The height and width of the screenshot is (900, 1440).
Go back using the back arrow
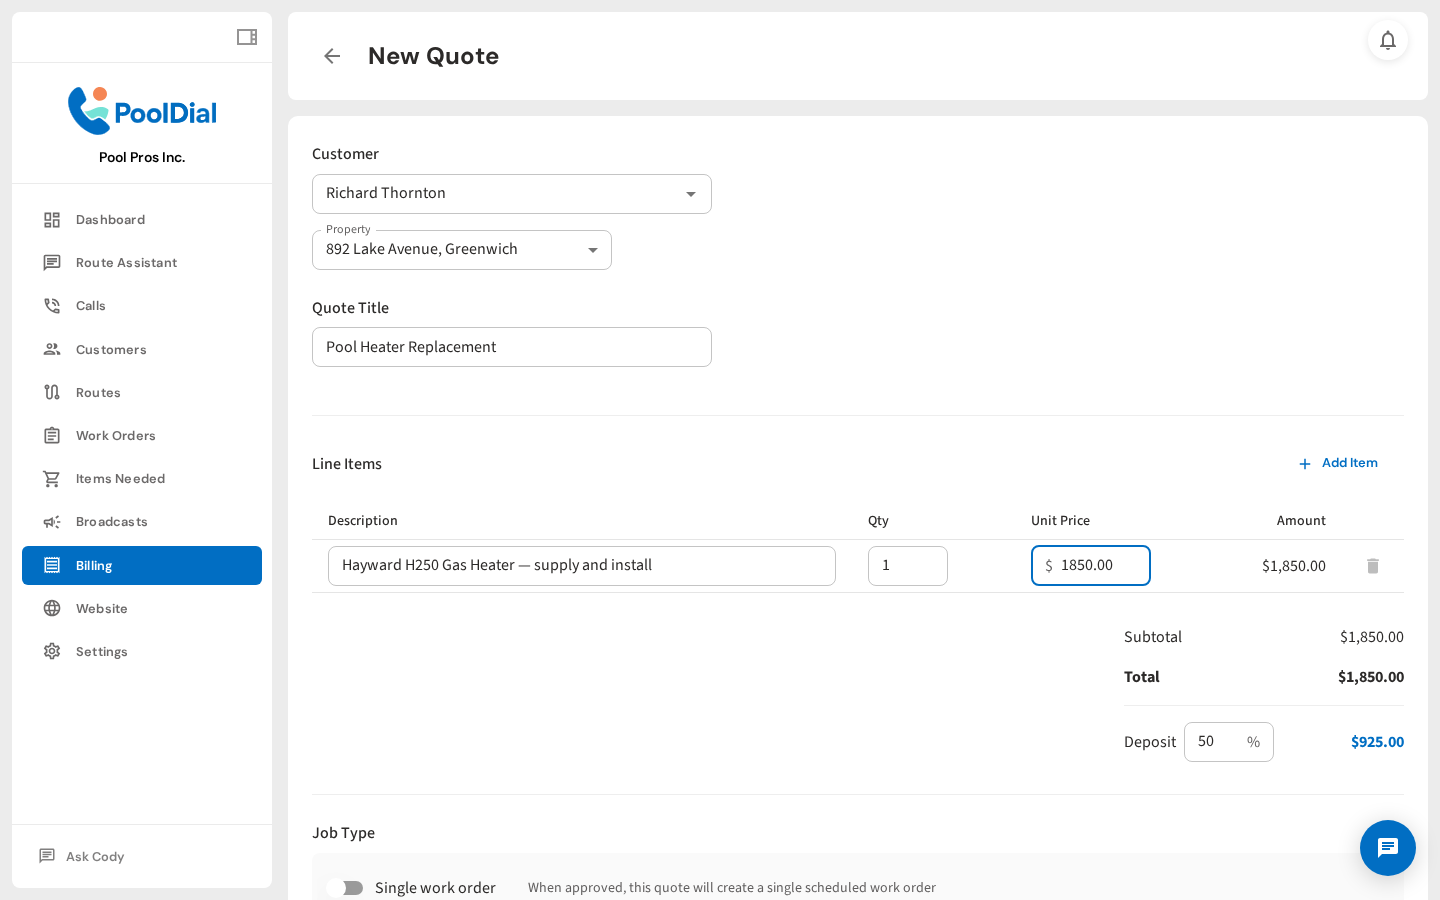[331, 56]
